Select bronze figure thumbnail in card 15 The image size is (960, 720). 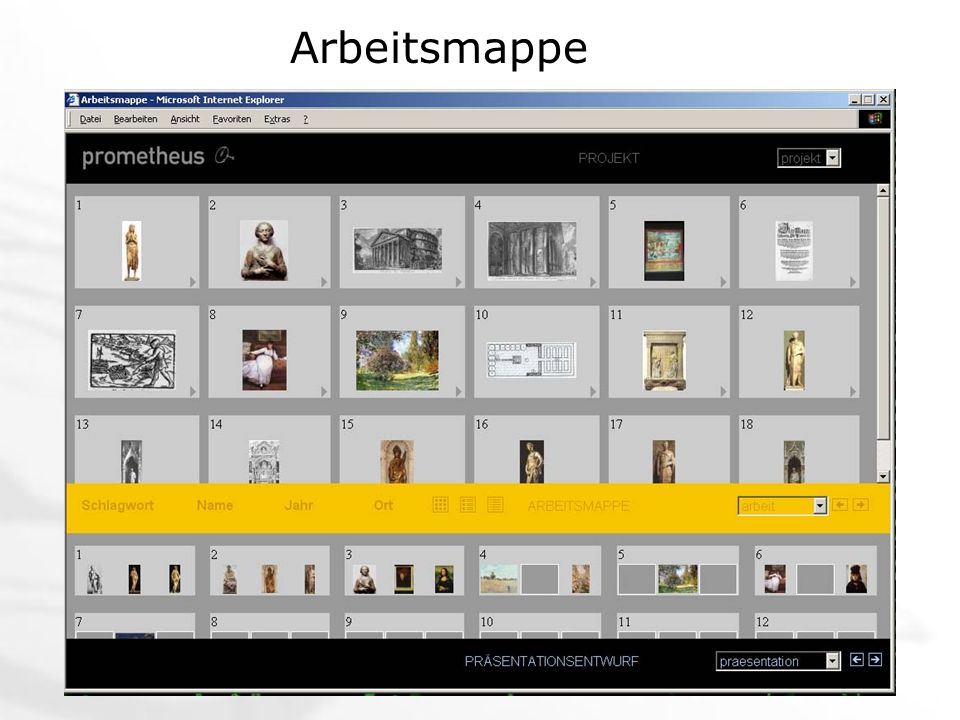point(397,462)
